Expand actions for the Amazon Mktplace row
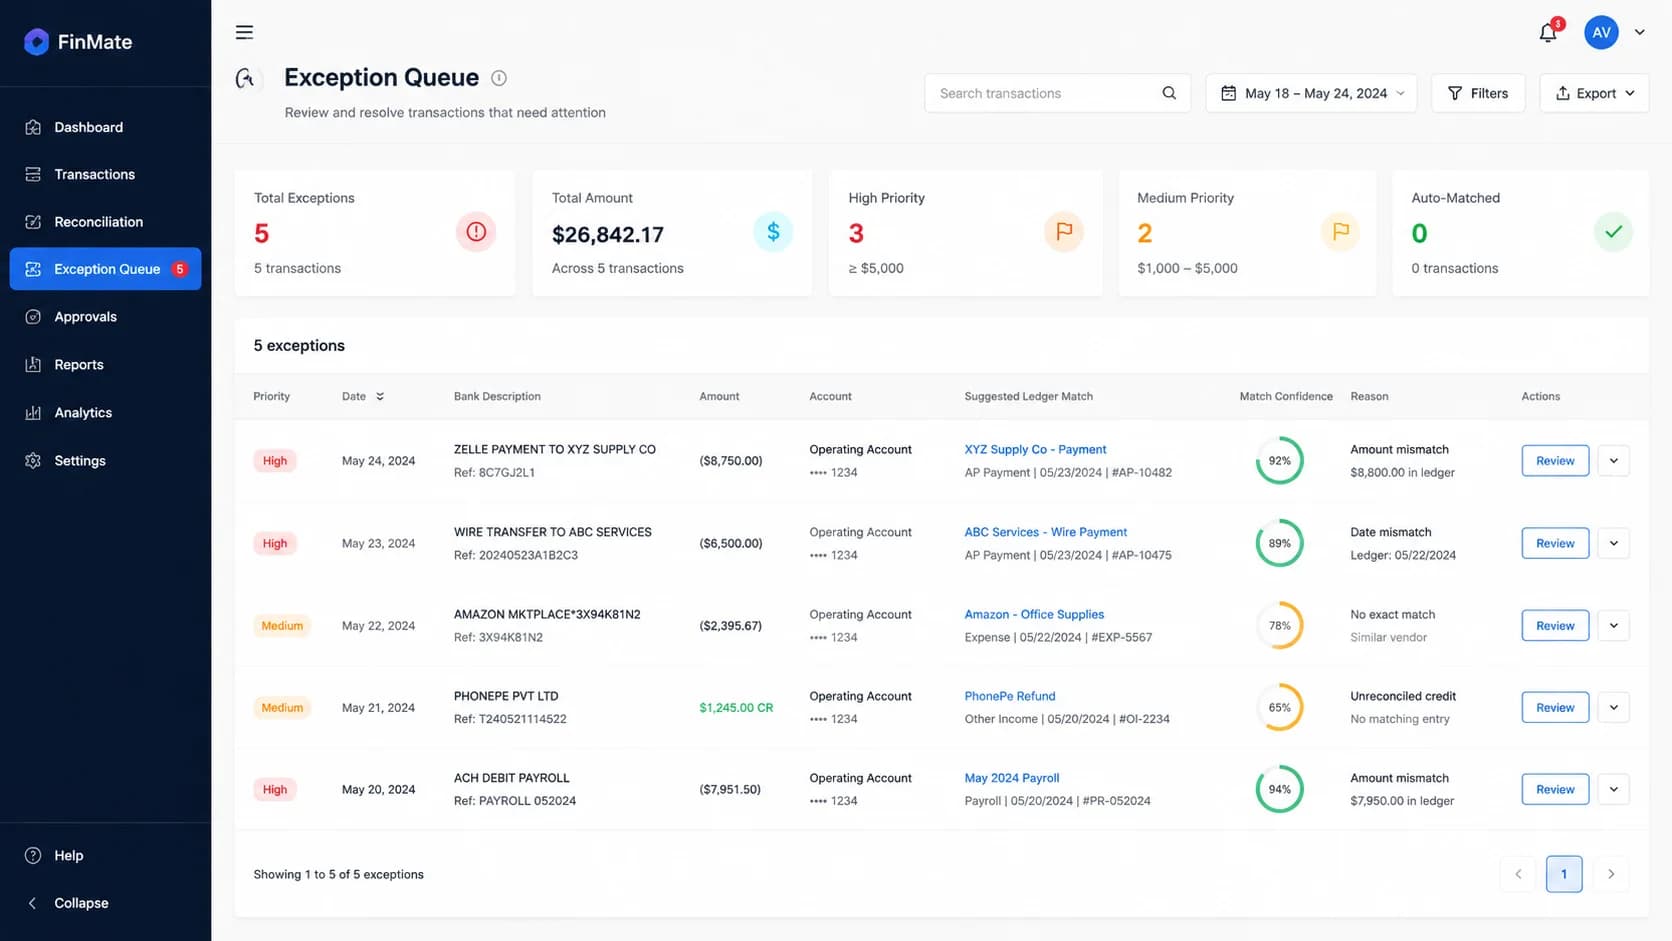This screenshot has width=1672, height=941. (1614, 626)
